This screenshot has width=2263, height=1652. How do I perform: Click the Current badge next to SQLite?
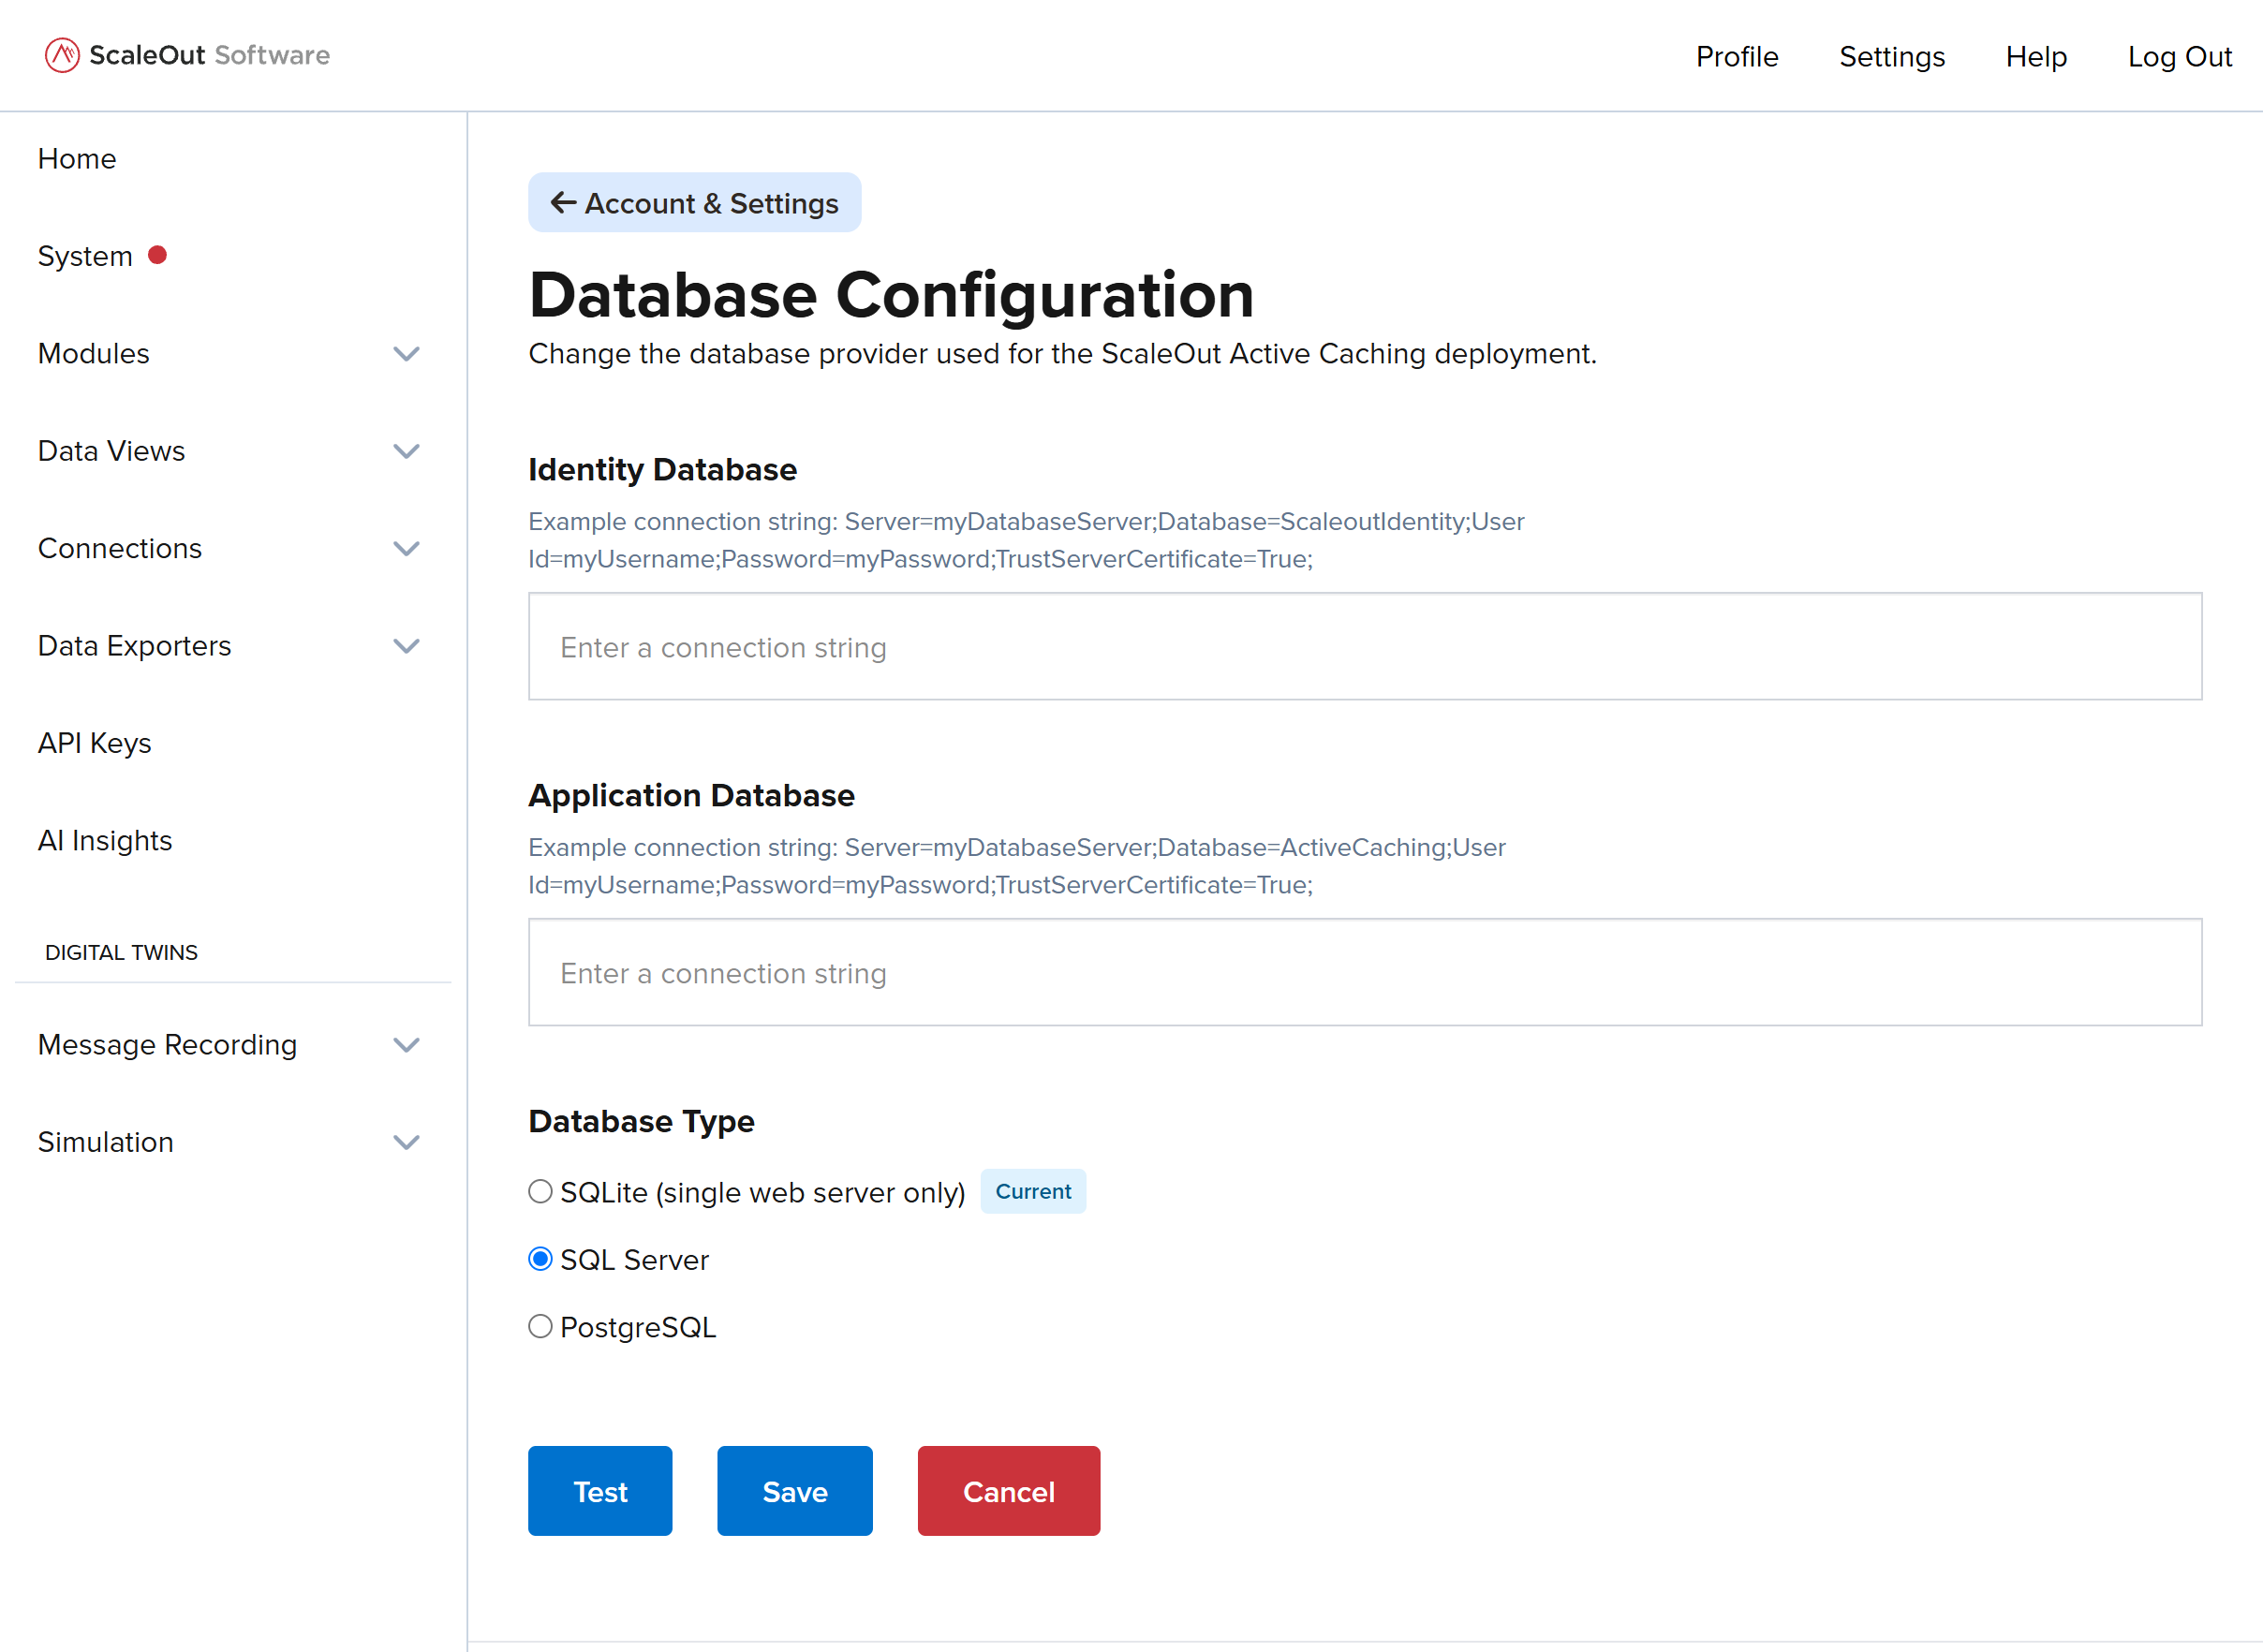pos(1033,1191)
